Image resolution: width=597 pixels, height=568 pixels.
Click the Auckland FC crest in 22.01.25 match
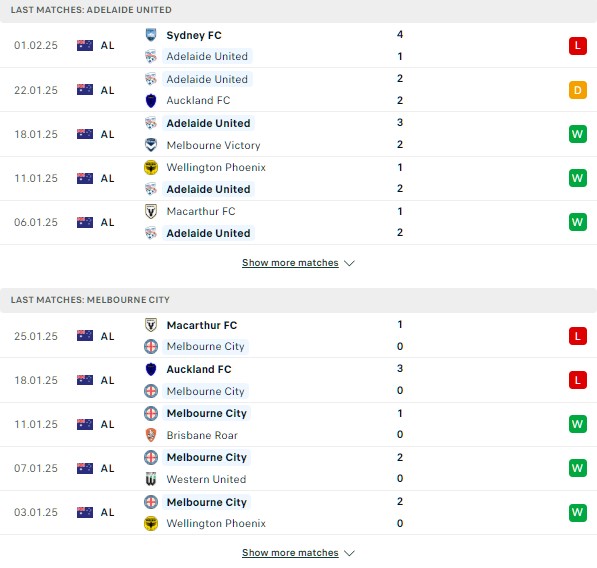tap(151, 101)
